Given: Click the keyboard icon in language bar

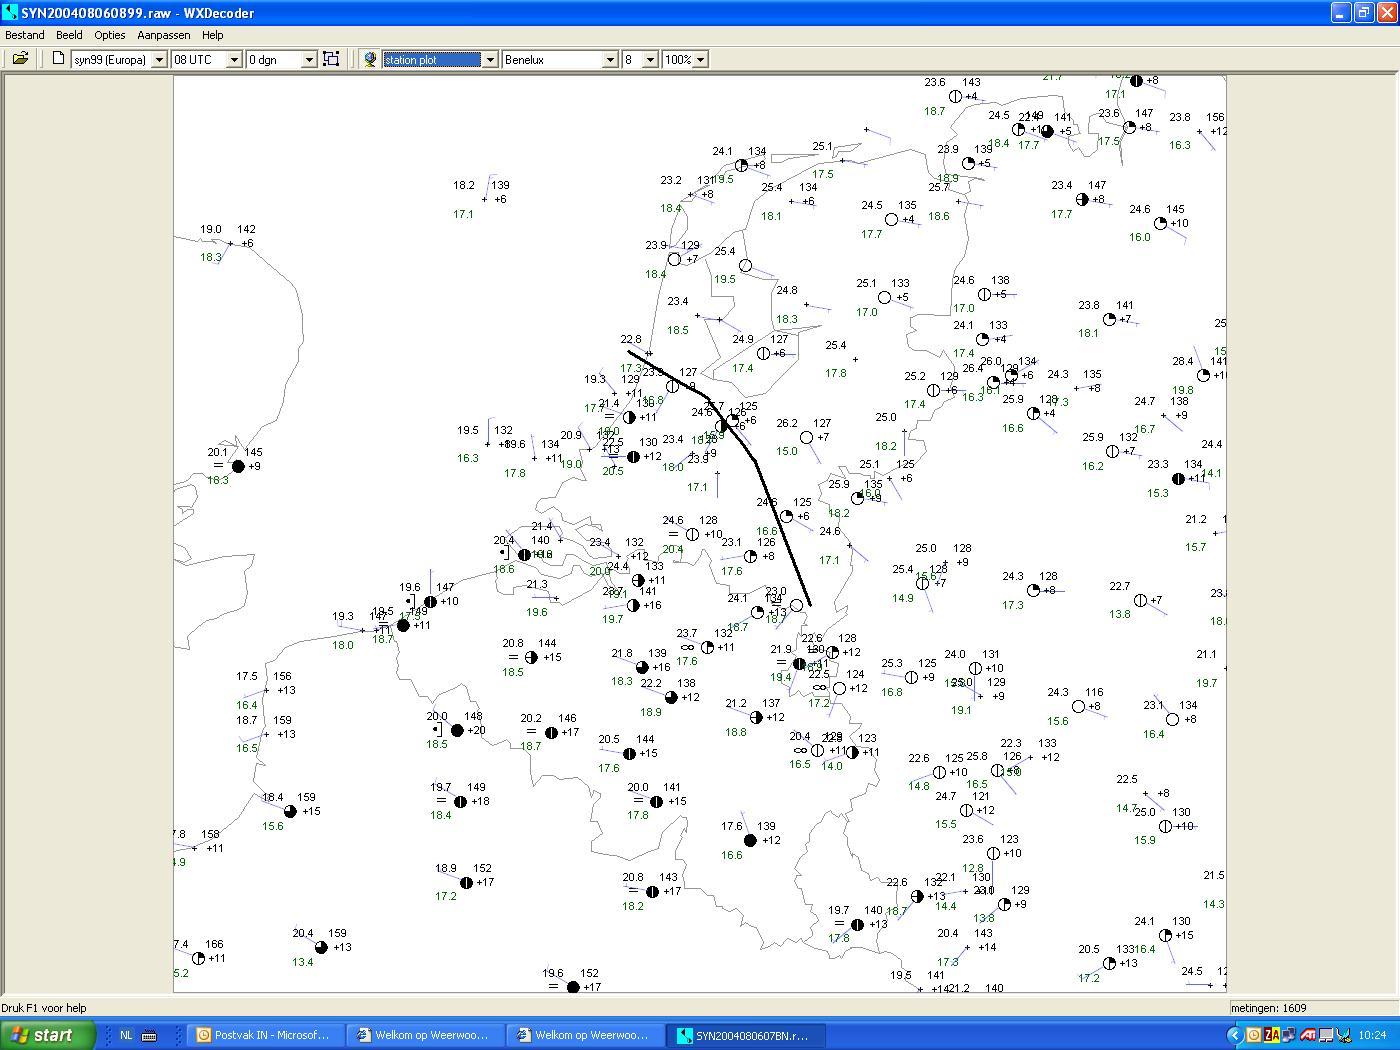Looking at the screenshot, I should (x=149, y=1035).
